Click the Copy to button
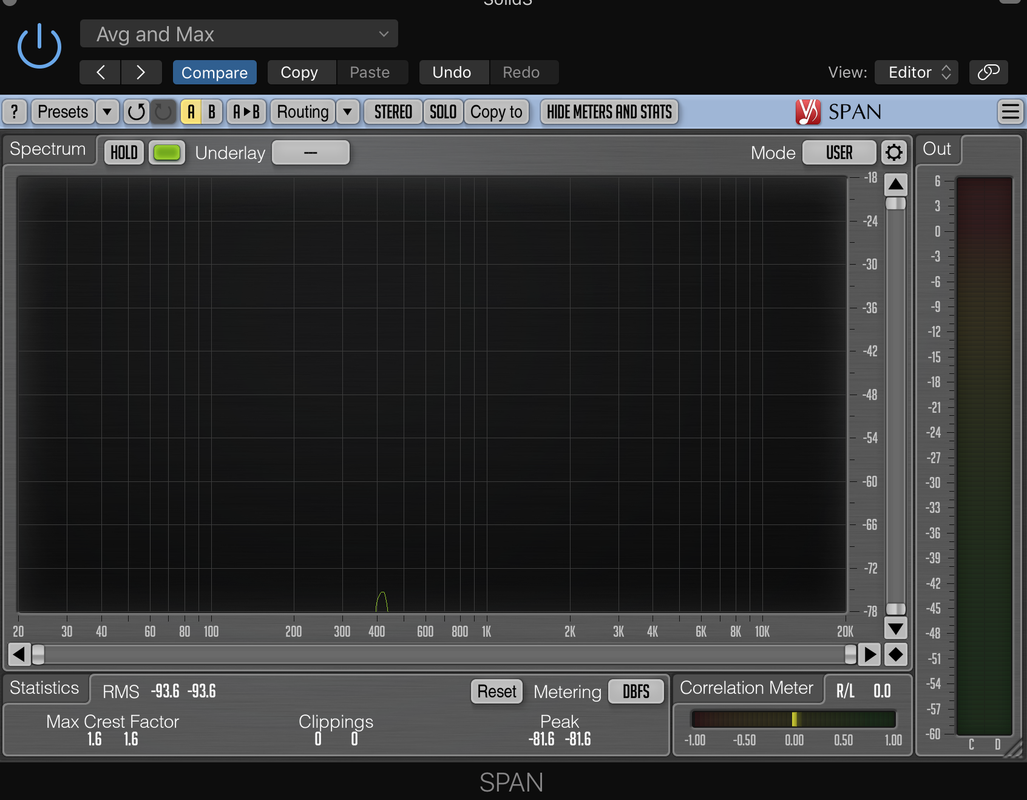1027x800 pixels. [496, 112]
